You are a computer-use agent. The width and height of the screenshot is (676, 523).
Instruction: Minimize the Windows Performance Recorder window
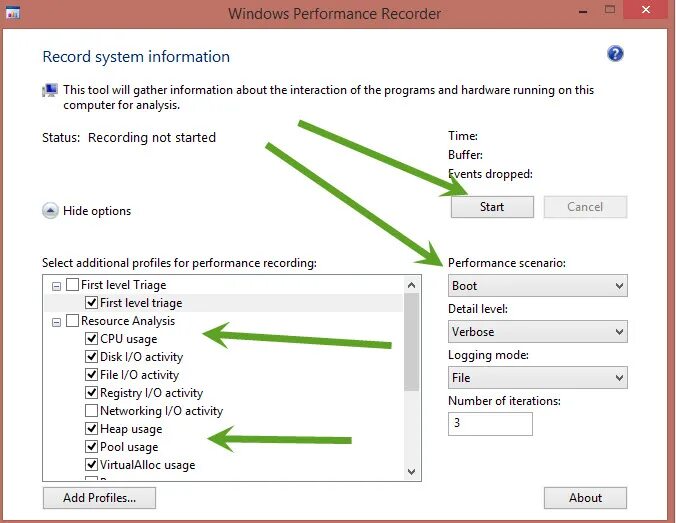[x=583, y=11]
